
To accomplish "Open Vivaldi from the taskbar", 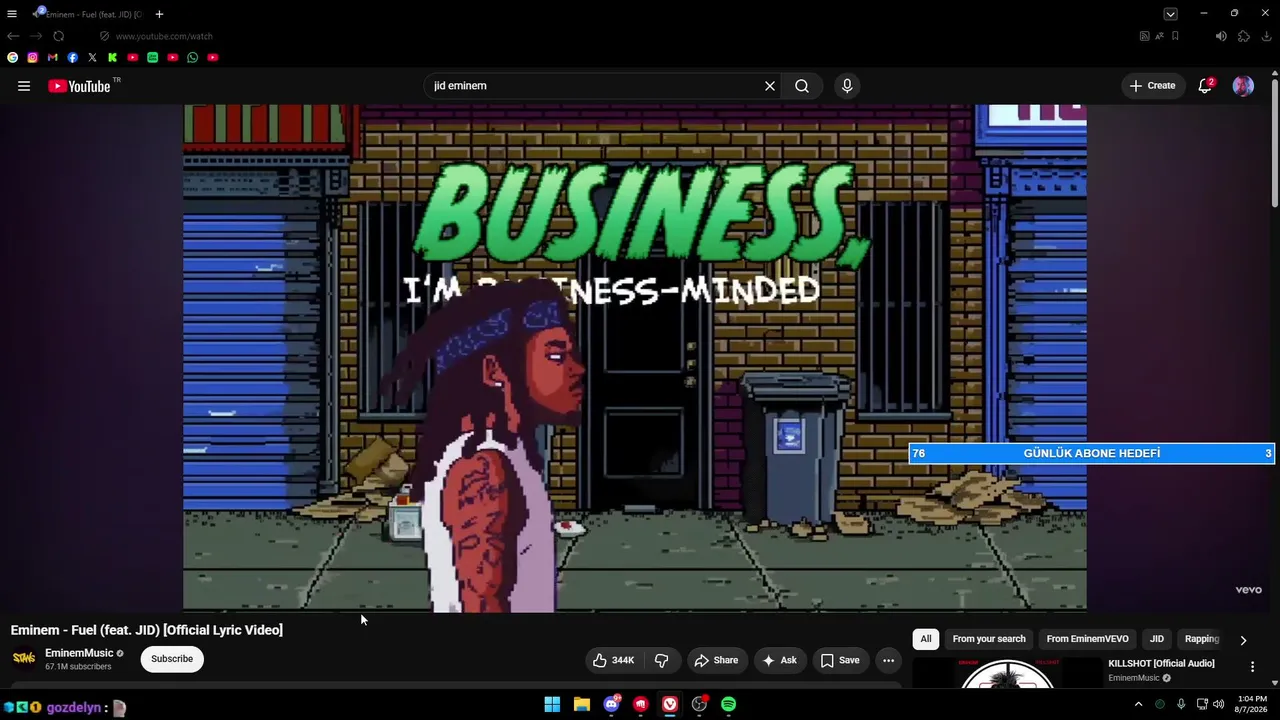I will coord(670,705).
